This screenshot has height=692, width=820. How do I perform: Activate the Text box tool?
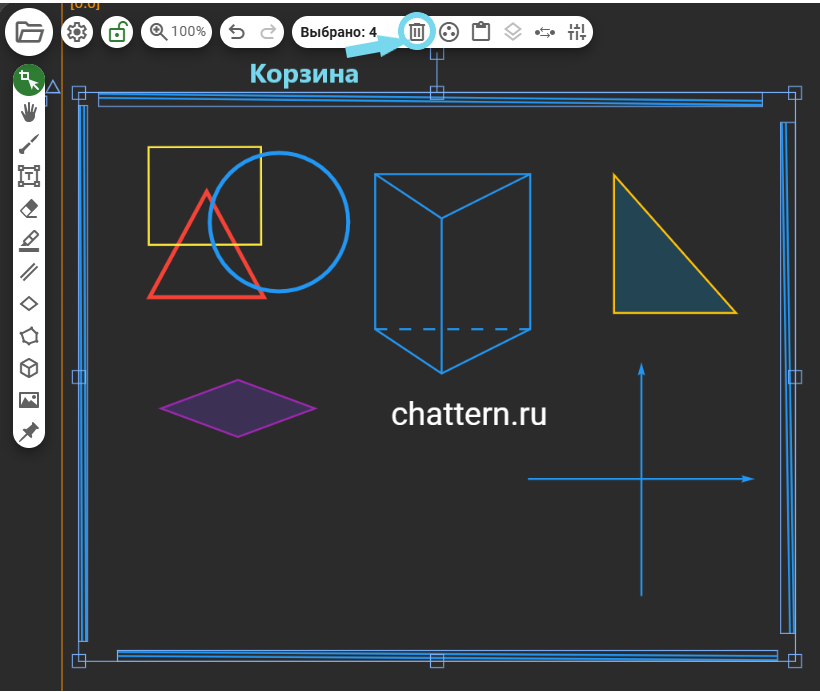[29, 176]
